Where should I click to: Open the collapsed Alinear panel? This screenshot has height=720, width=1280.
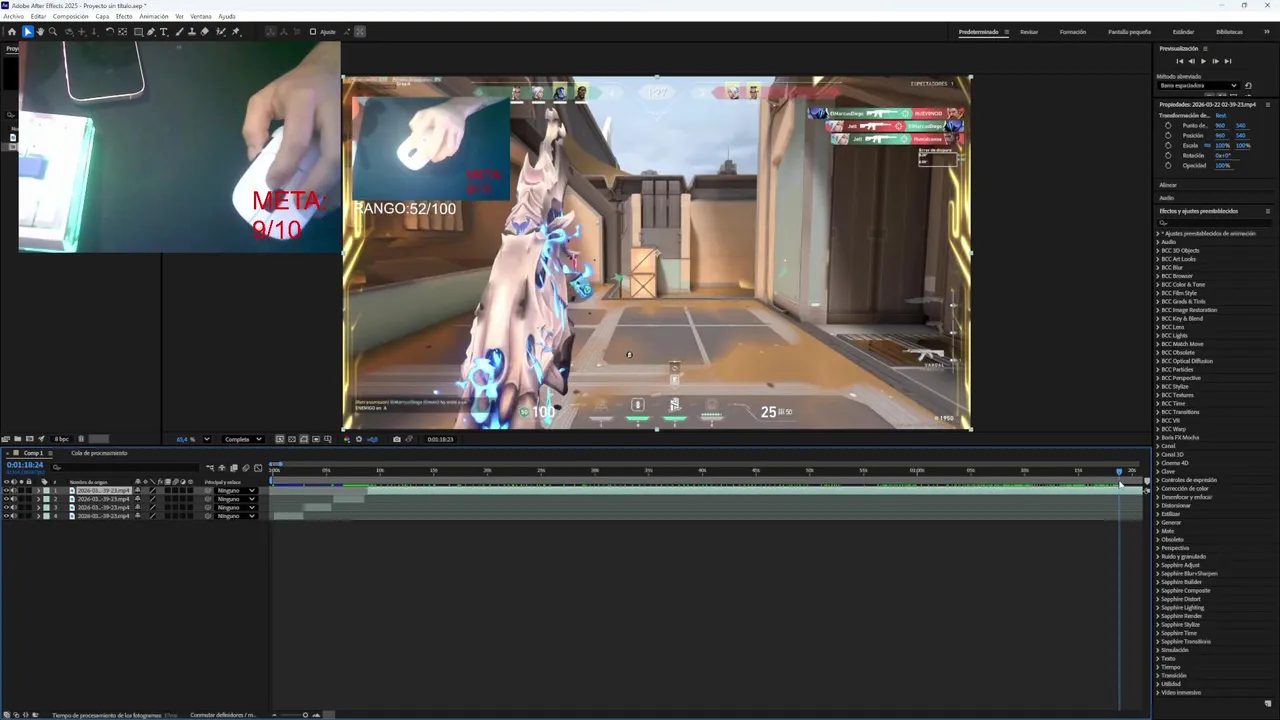click(x=1168, y=185)
